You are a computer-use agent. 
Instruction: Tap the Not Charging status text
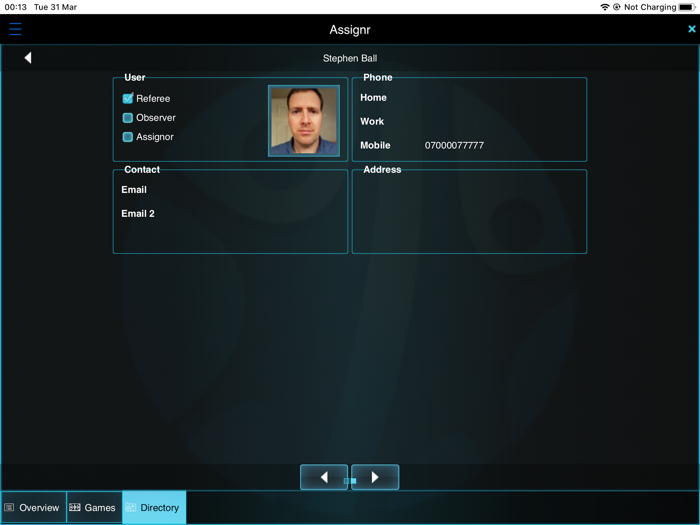click(650, 7)
